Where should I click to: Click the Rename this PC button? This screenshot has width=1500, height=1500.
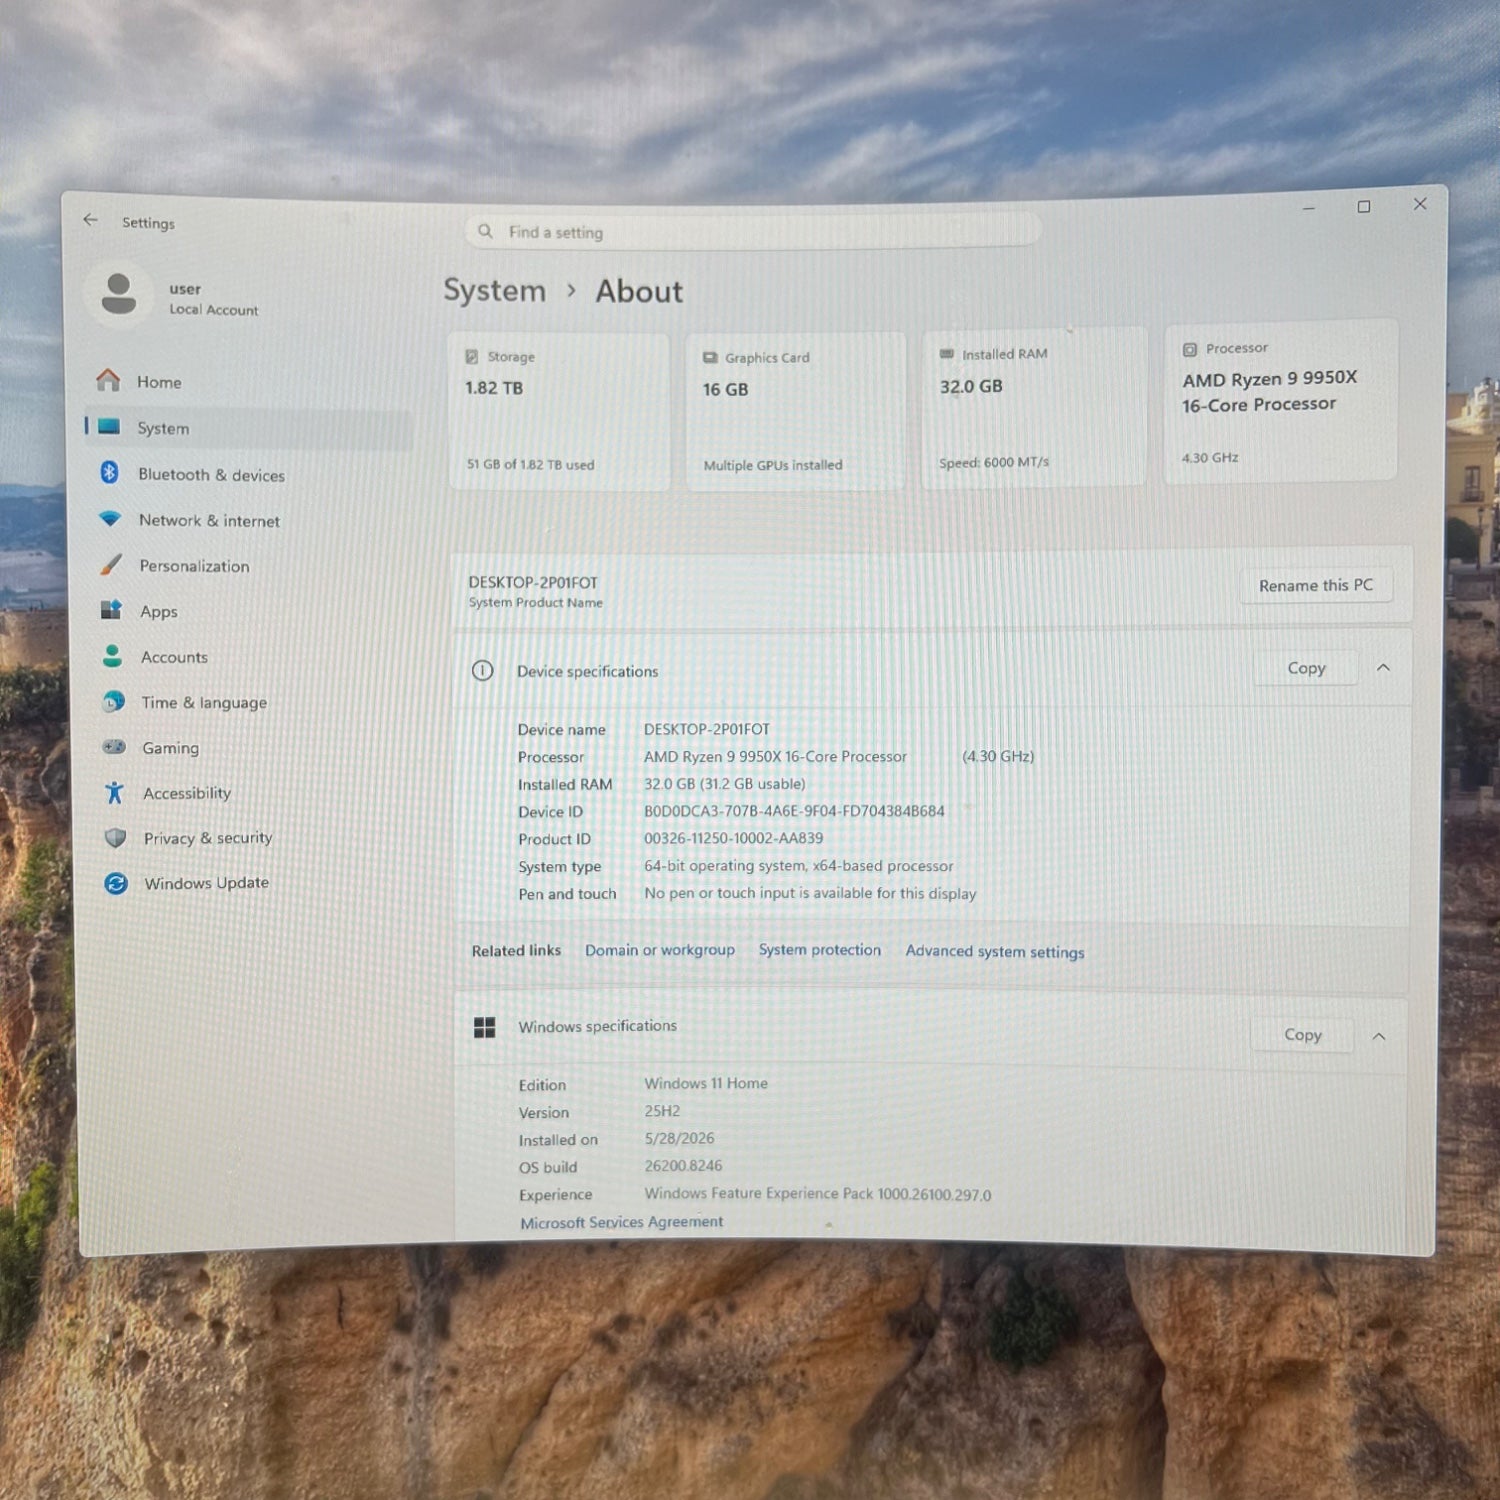[x=1316, y=585]
